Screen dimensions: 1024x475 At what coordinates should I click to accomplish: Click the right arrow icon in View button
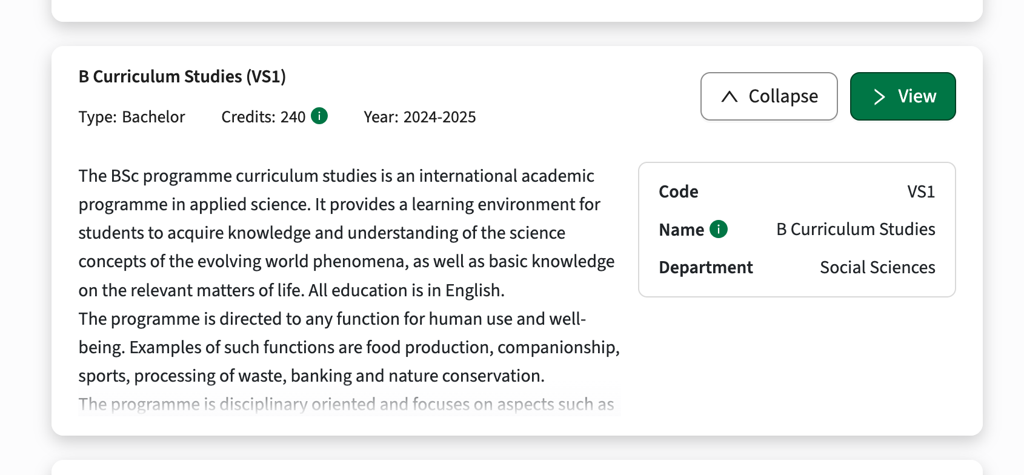click(x=879, y=96)
